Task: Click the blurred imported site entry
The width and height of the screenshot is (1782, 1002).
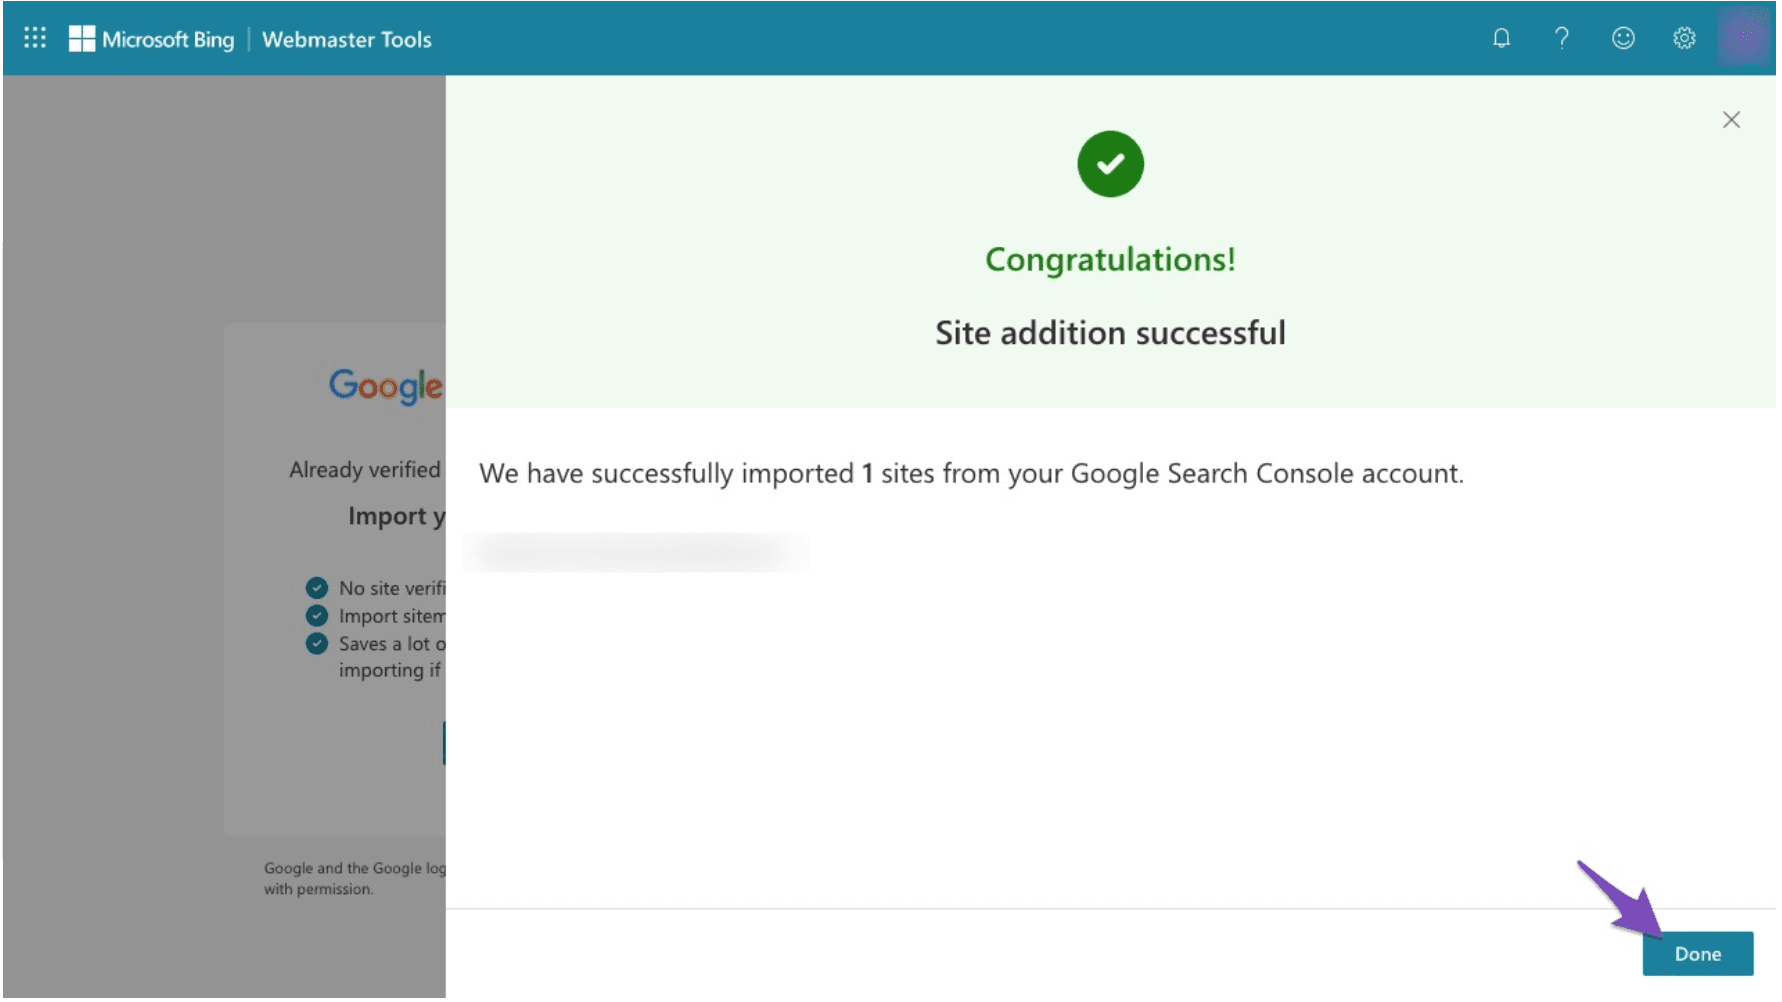Action: [636, 553]
